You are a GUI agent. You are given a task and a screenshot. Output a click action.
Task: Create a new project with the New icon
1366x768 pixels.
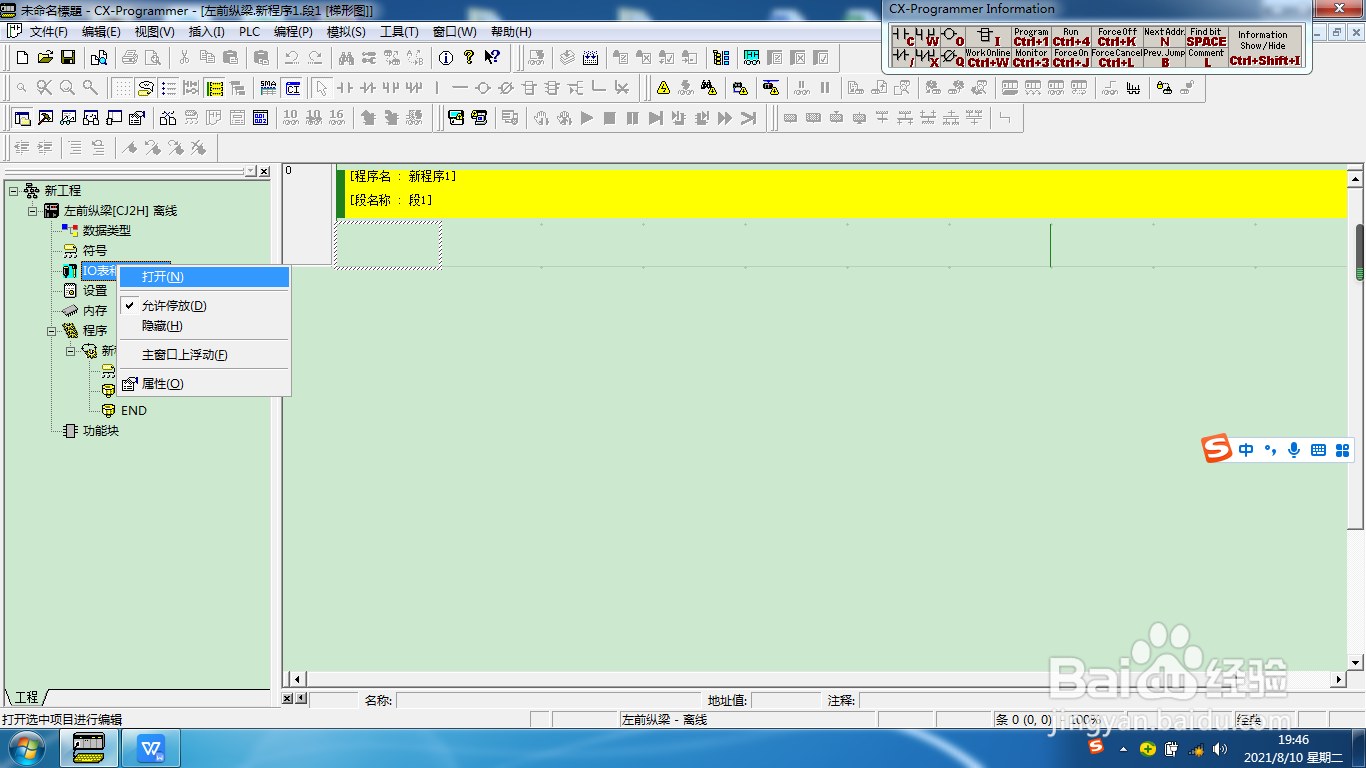[x=23, y=57]
